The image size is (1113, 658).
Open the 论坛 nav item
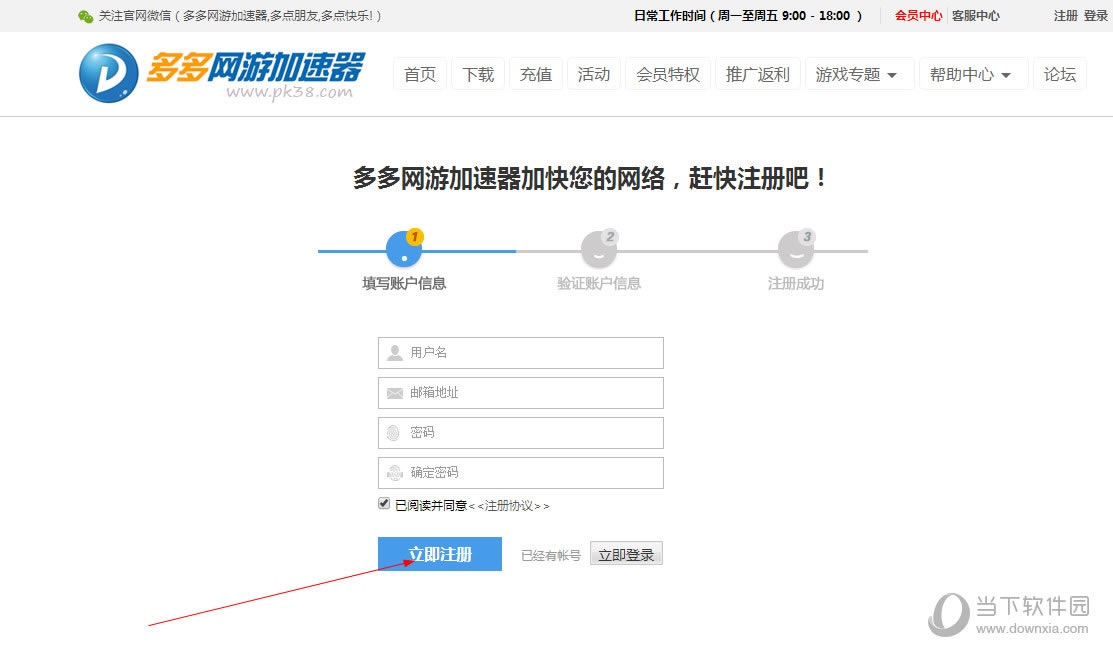click(1060, 74)
